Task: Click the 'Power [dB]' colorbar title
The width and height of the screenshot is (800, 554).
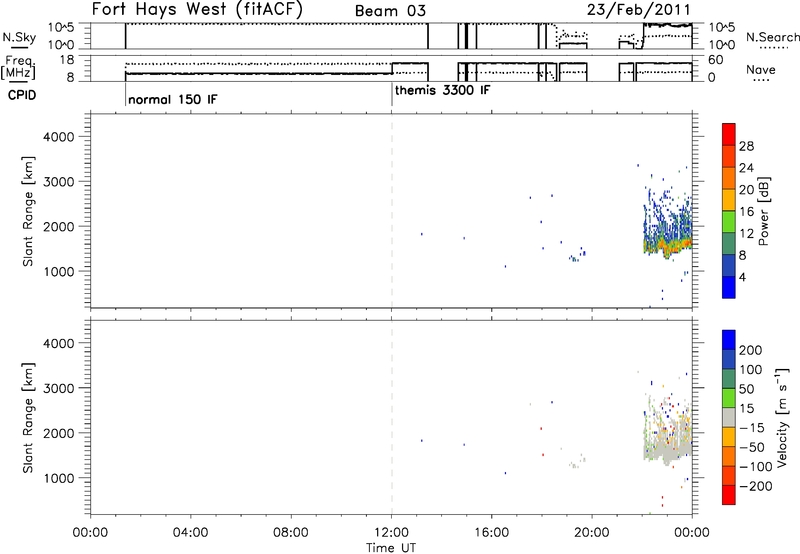Action: point(764,211)
